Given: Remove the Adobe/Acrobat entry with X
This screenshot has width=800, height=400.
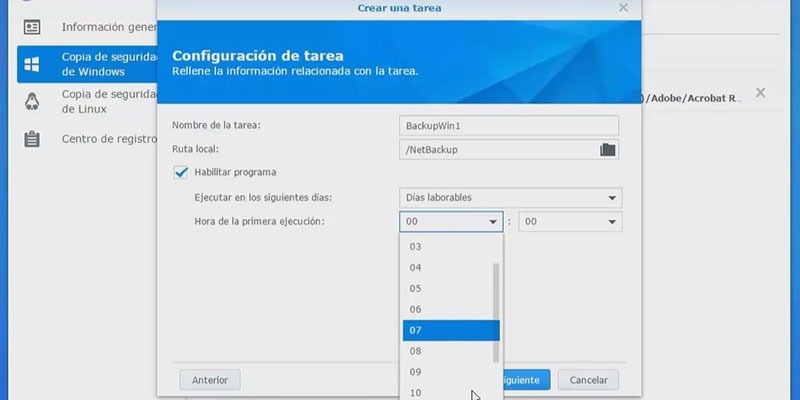Looking at the screenshot, I should 760,93.
